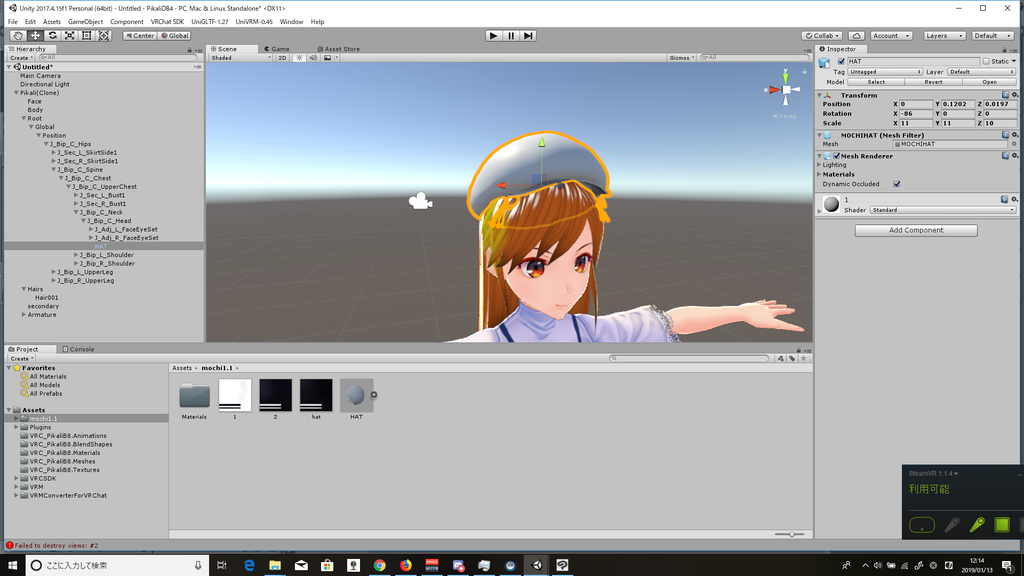Collapse the Transform component
Screen dimensions: 1024x576
pyautogui.click(x=820, y=95)
